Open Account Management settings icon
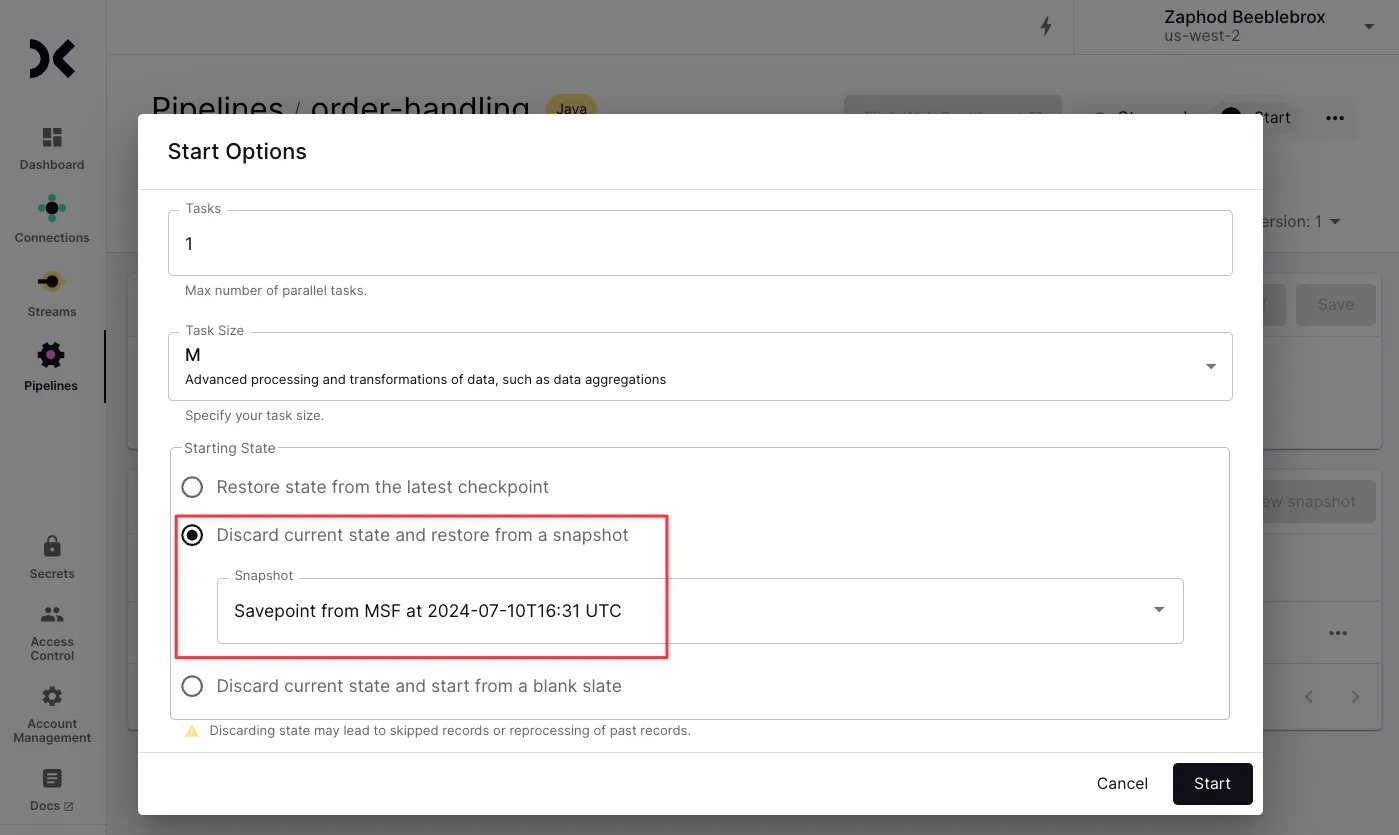This screenshot has width=1399, height=835. point(52,697)
